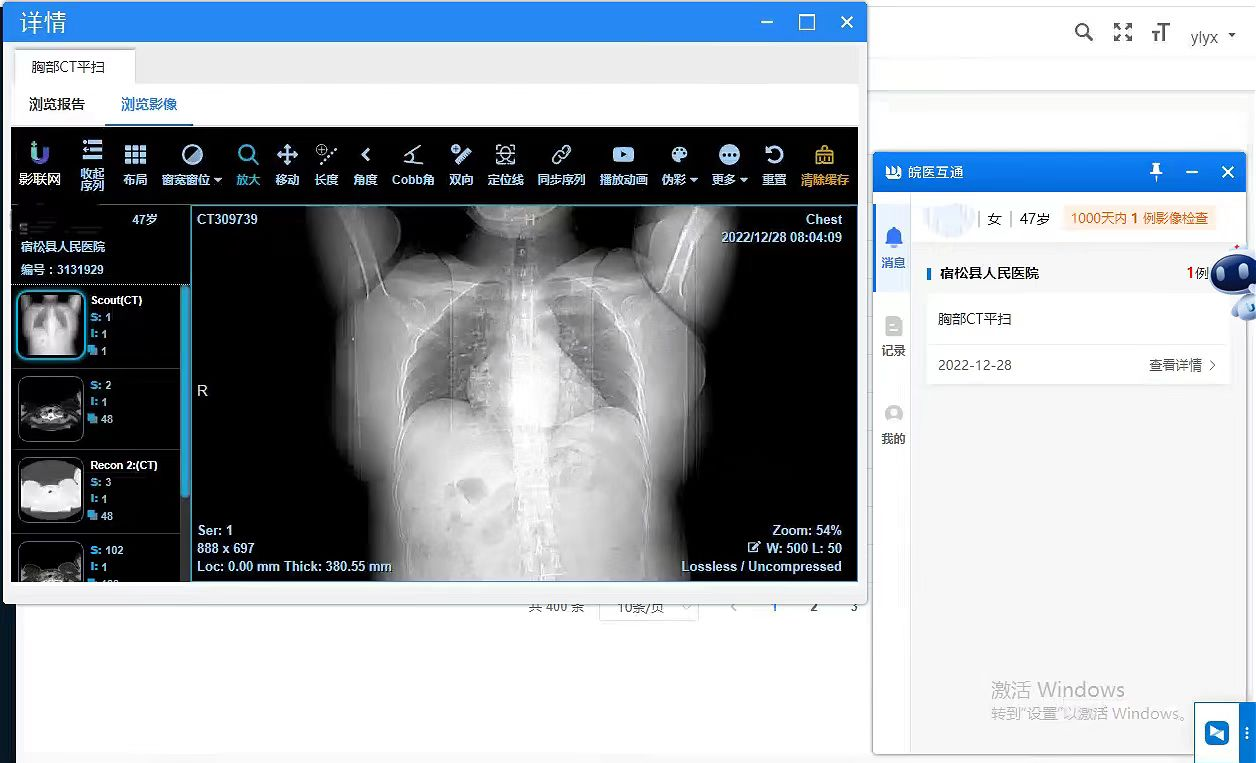This screenshot has width=1256, height=763.
Task: Switch to the 浏览影像 tab
Action: (x=149, y=104)
